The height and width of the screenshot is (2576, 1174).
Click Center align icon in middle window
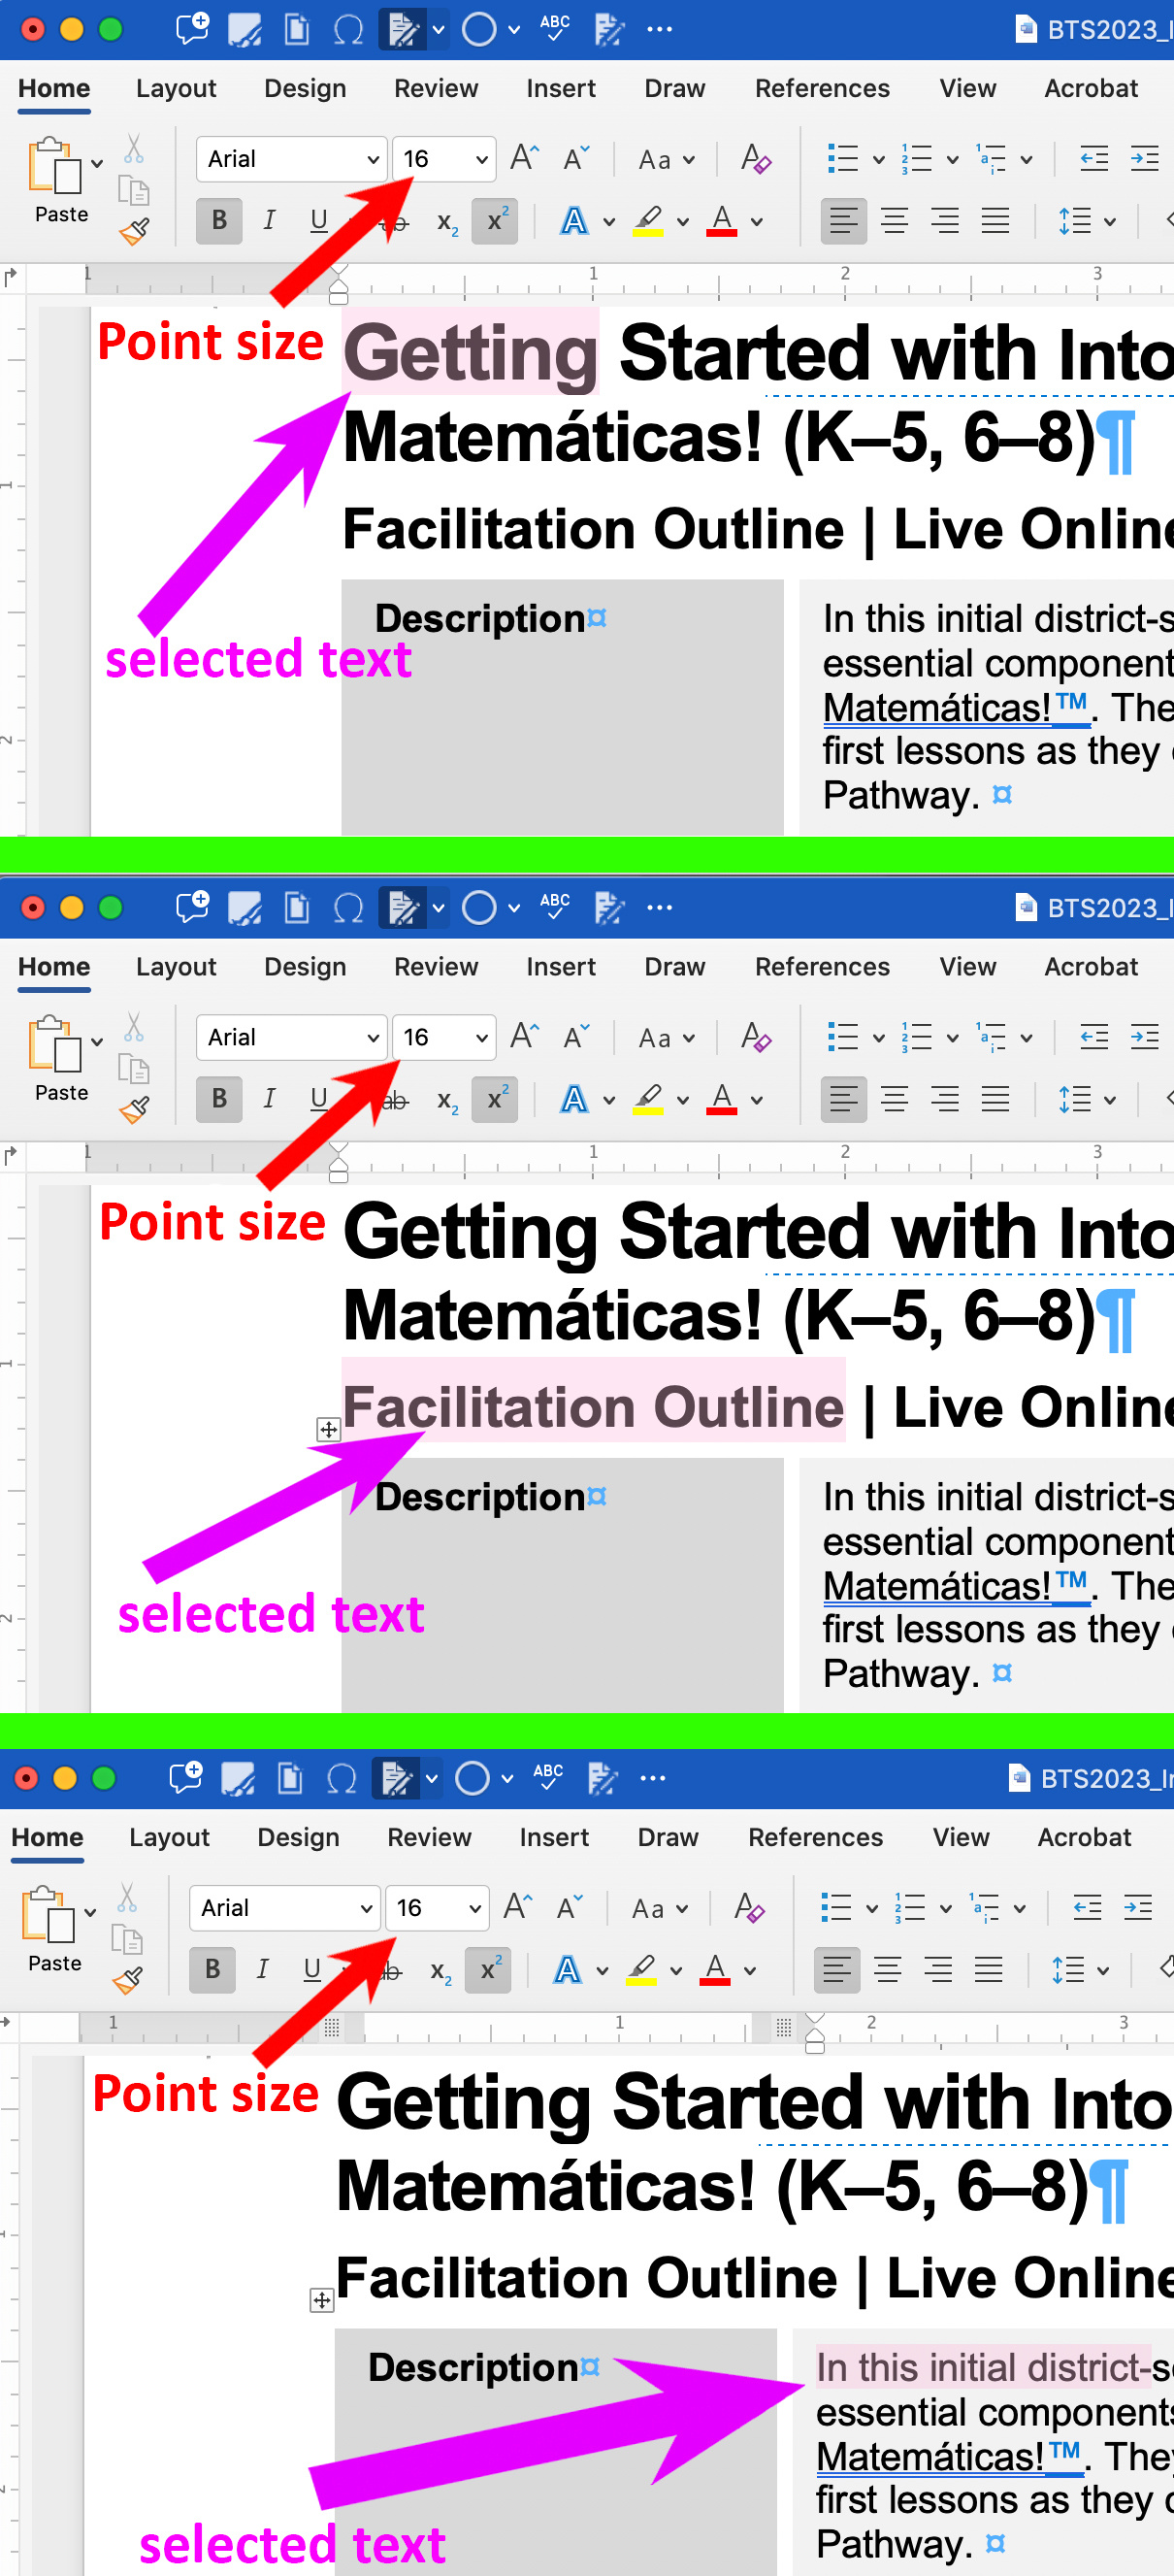point(894,1099)
